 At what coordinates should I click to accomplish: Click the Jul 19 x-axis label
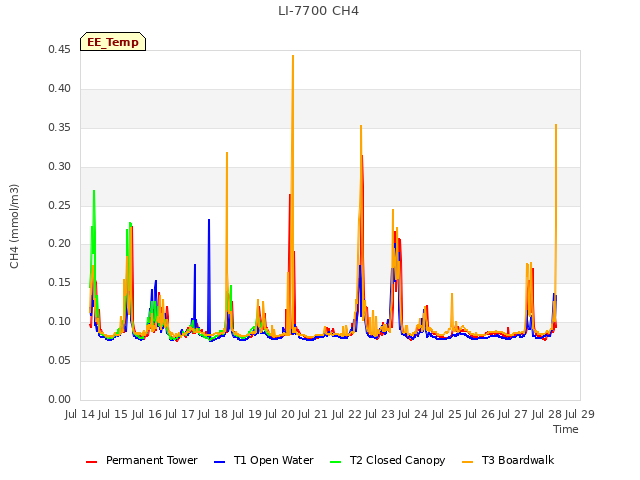[x=247, y=414]
